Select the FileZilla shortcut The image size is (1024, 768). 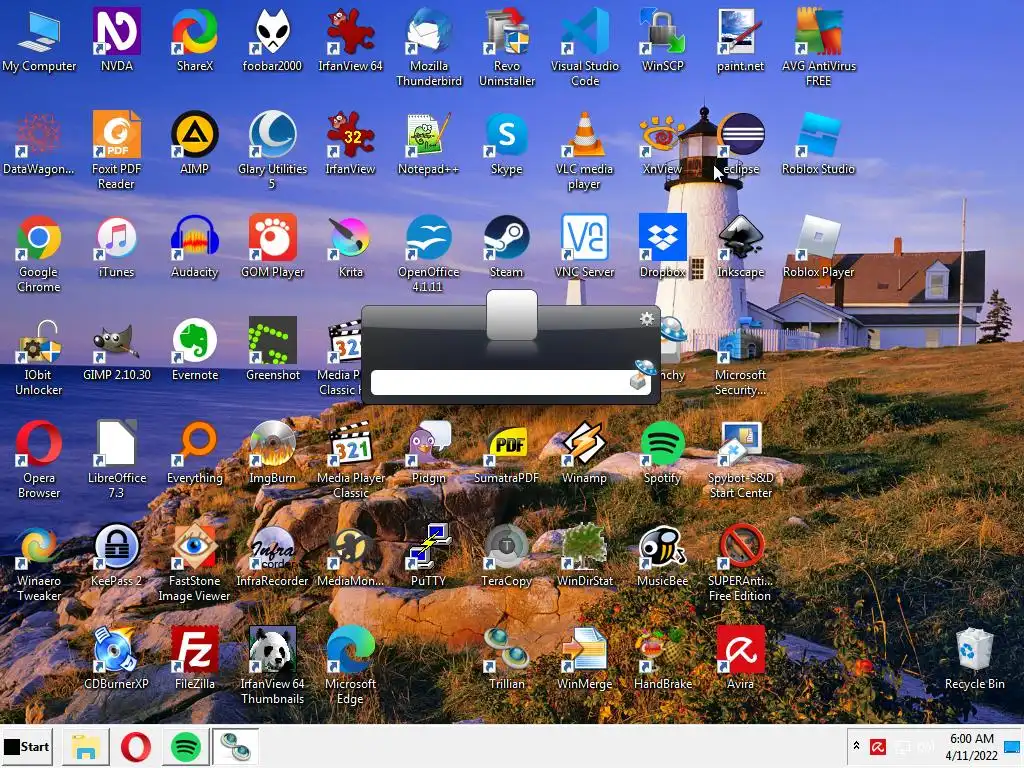click(x=195, y=658)
